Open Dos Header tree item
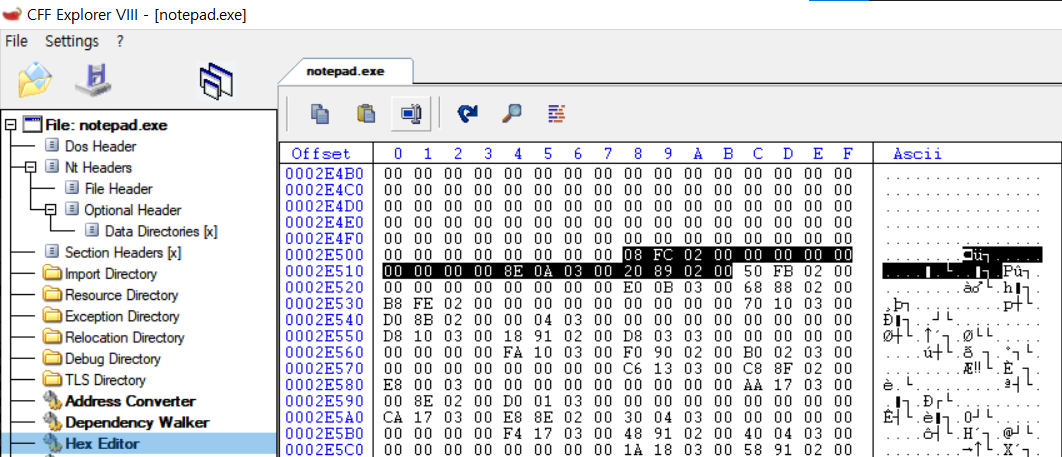Viewport: 1062px width, 457px height. pyautogui.click(x=100, y=146)
